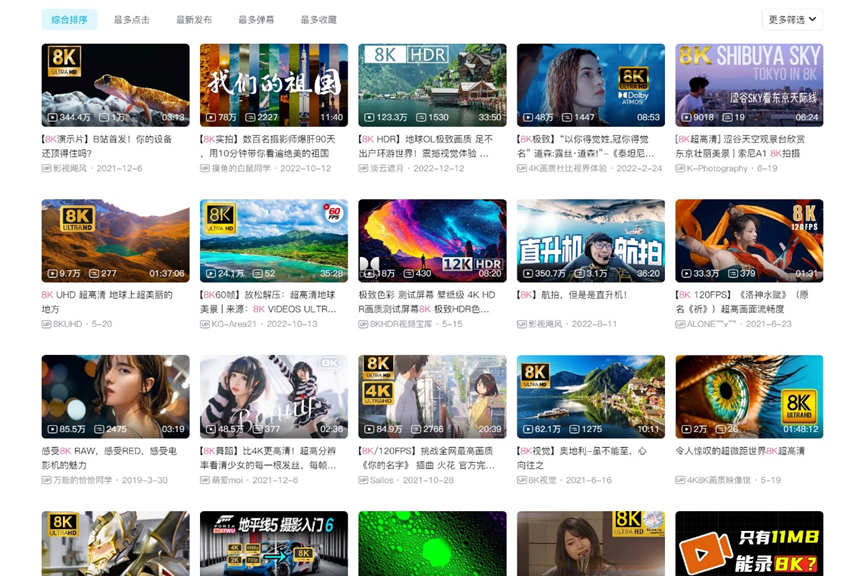
Task: Open title 极致色彩 测试屏幕 壁纸级 4K HDR
Action: coord(427,302)
